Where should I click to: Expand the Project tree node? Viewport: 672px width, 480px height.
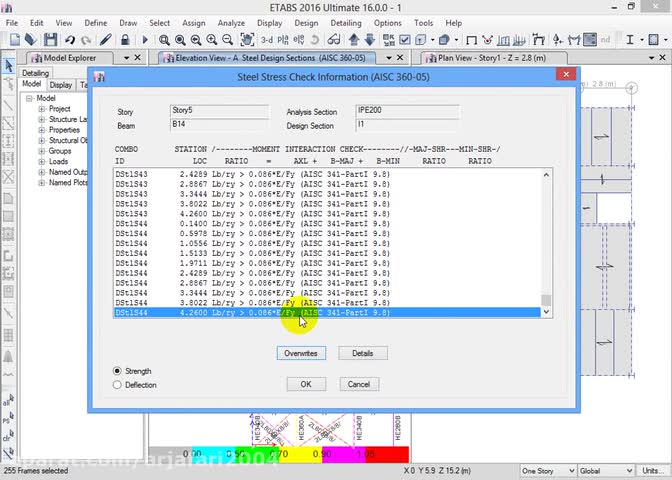[x=42, y=109]
